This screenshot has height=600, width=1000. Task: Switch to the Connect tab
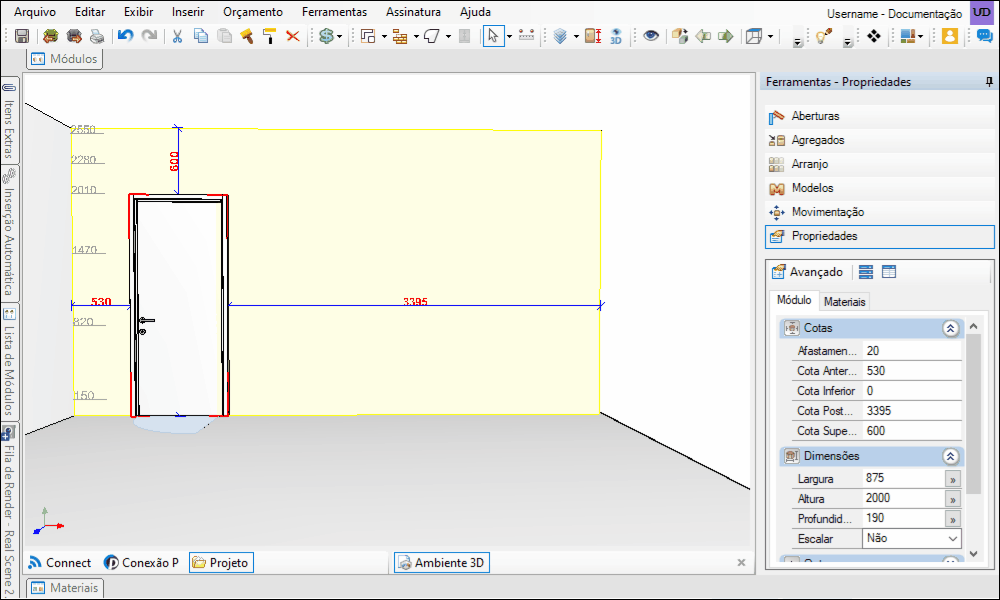click(60, 562)
